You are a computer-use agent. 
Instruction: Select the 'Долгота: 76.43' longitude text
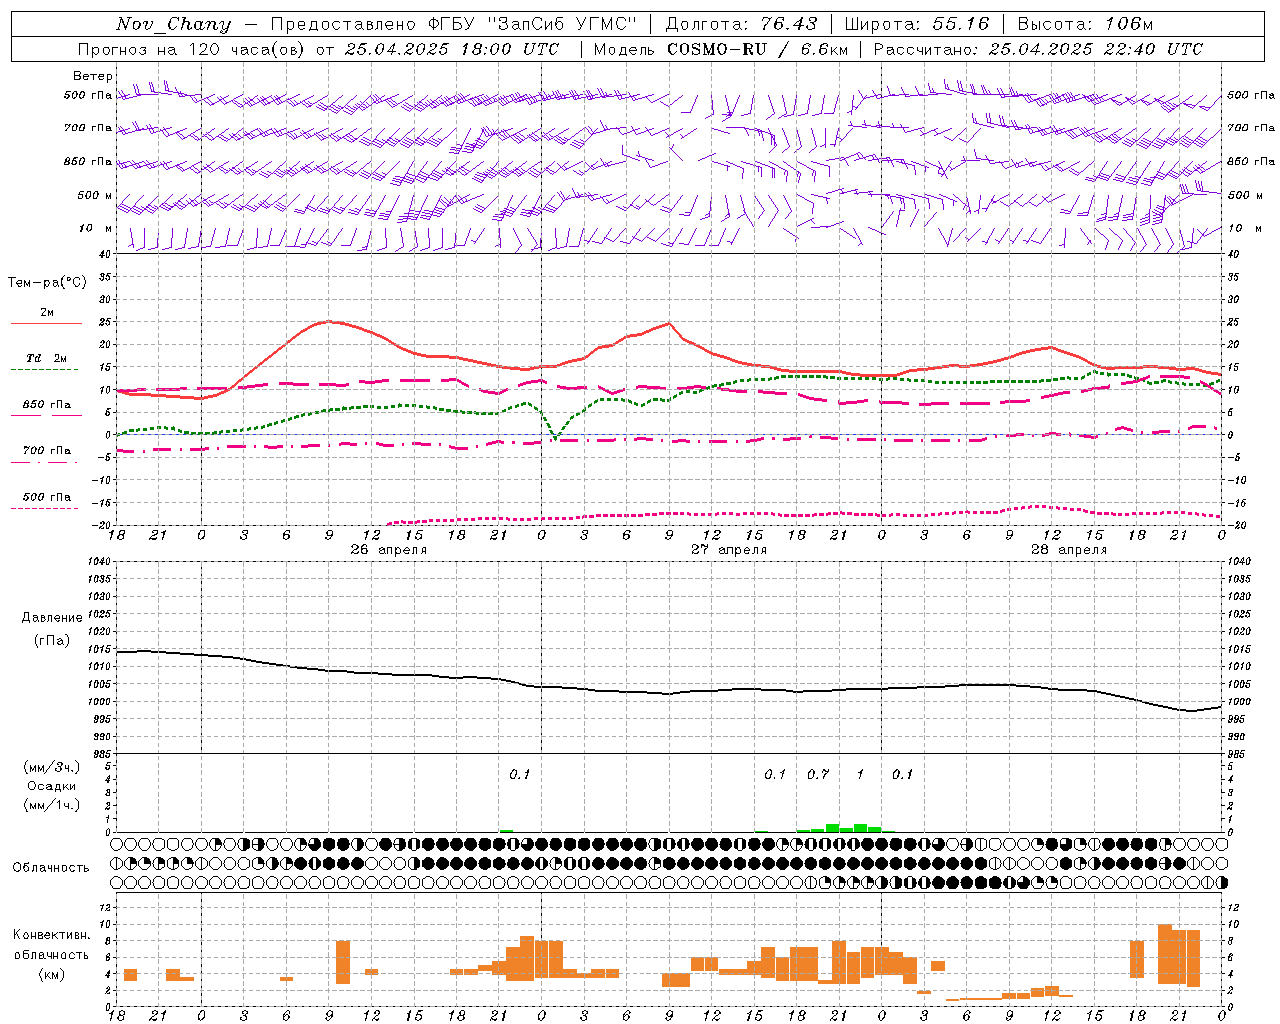point(741,24)
